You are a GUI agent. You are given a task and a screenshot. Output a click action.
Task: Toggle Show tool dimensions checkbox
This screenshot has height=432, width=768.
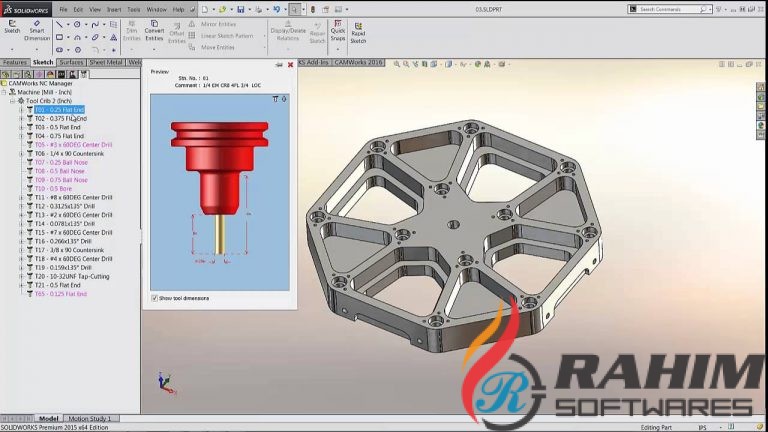point(155,298)
